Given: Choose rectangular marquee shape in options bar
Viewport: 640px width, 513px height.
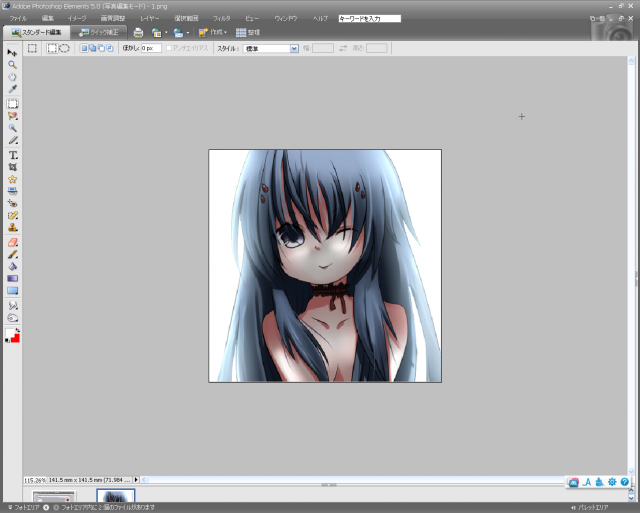Looking at the screenshot, I should [x=51, y=49].
